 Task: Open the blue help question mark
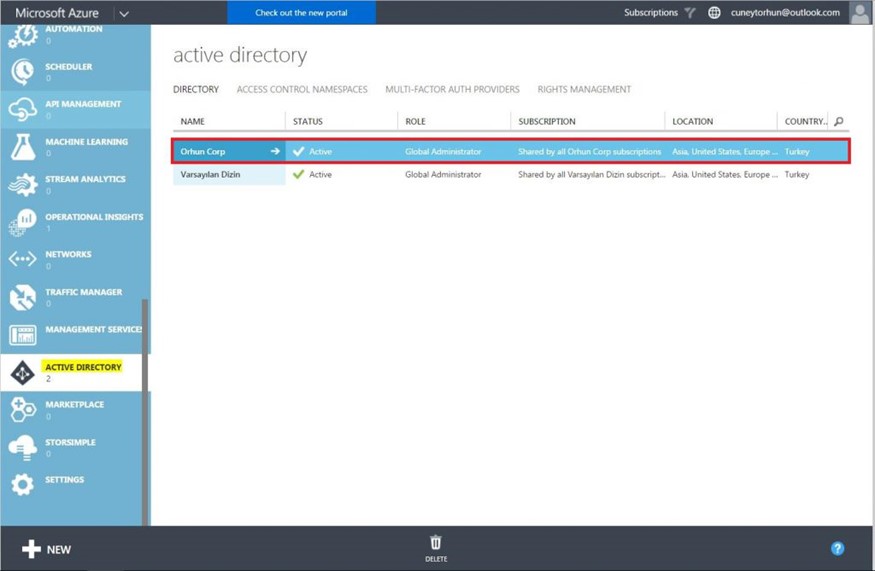point(837,549)
